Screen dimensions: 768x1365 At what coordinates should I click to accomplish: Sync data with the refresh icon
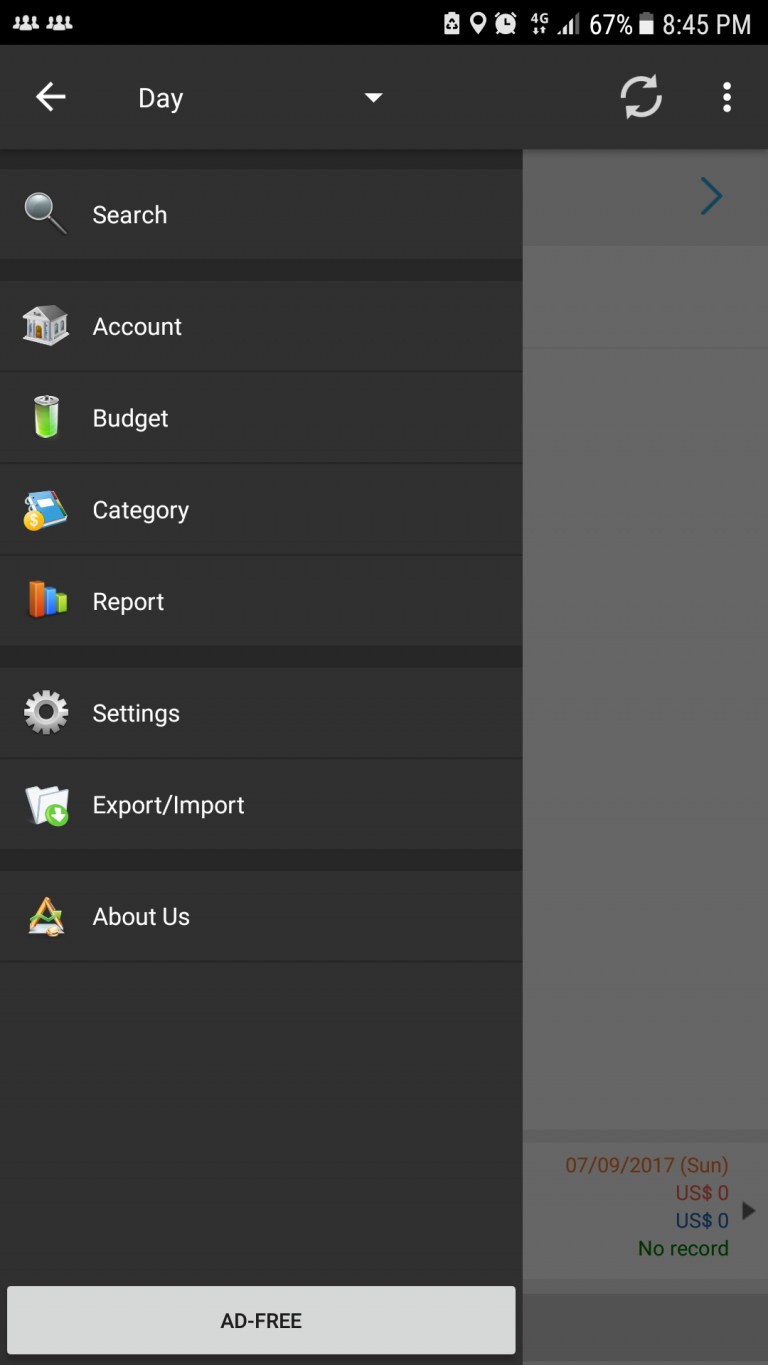(x=641, y=97)
